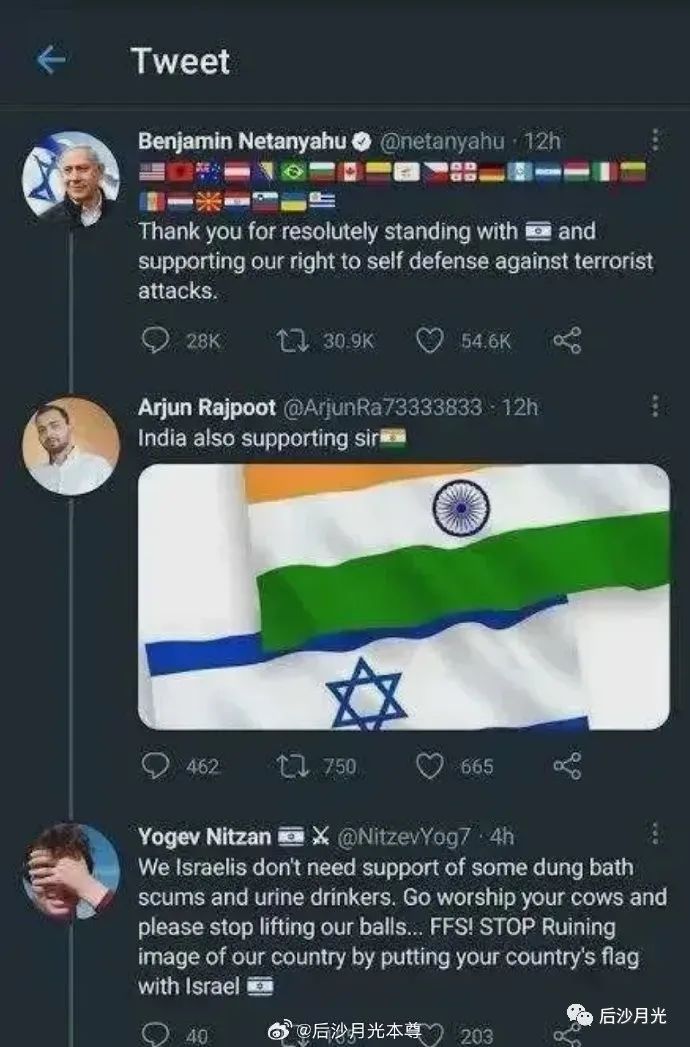This screenshot has height=1047, width=690.
Task: Open more options on Yogev Nitzan's tweet
Action: (655, 834)
